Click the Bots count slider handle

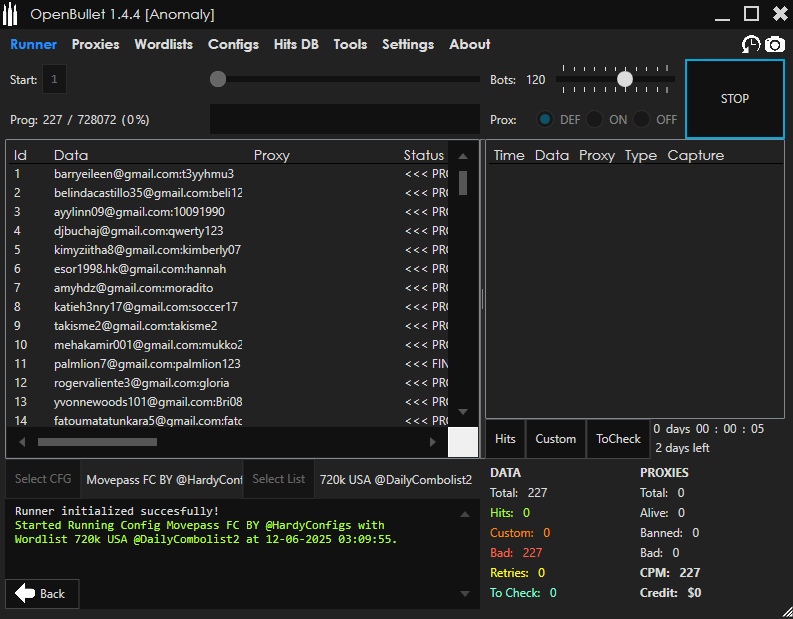click(x=625, y=79)
